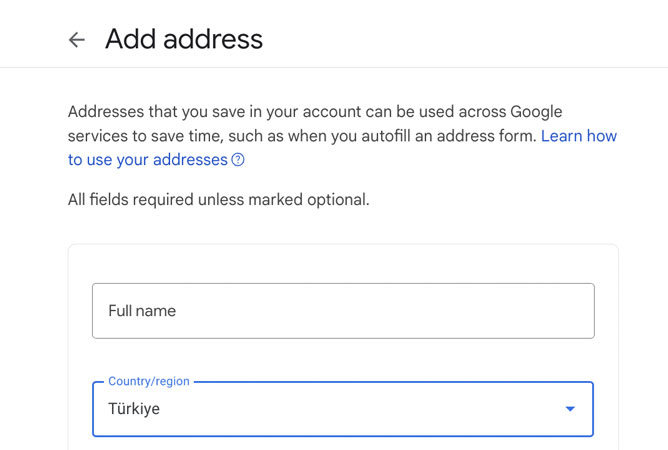Select the Türkiye value in dropdown
The height and width of the screenshot is (450, 668).
click(x=134, y=409)
